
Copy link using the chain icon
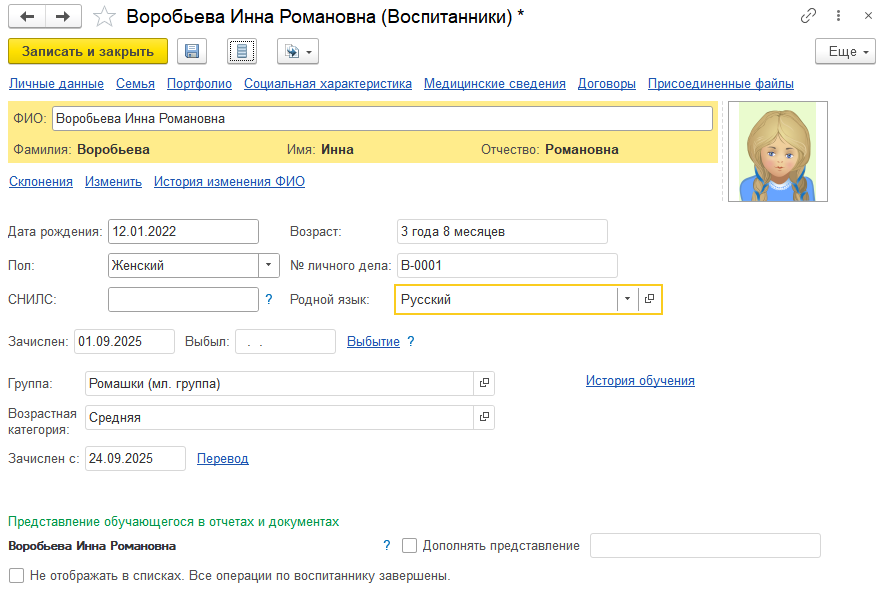[x=808, y=17]
